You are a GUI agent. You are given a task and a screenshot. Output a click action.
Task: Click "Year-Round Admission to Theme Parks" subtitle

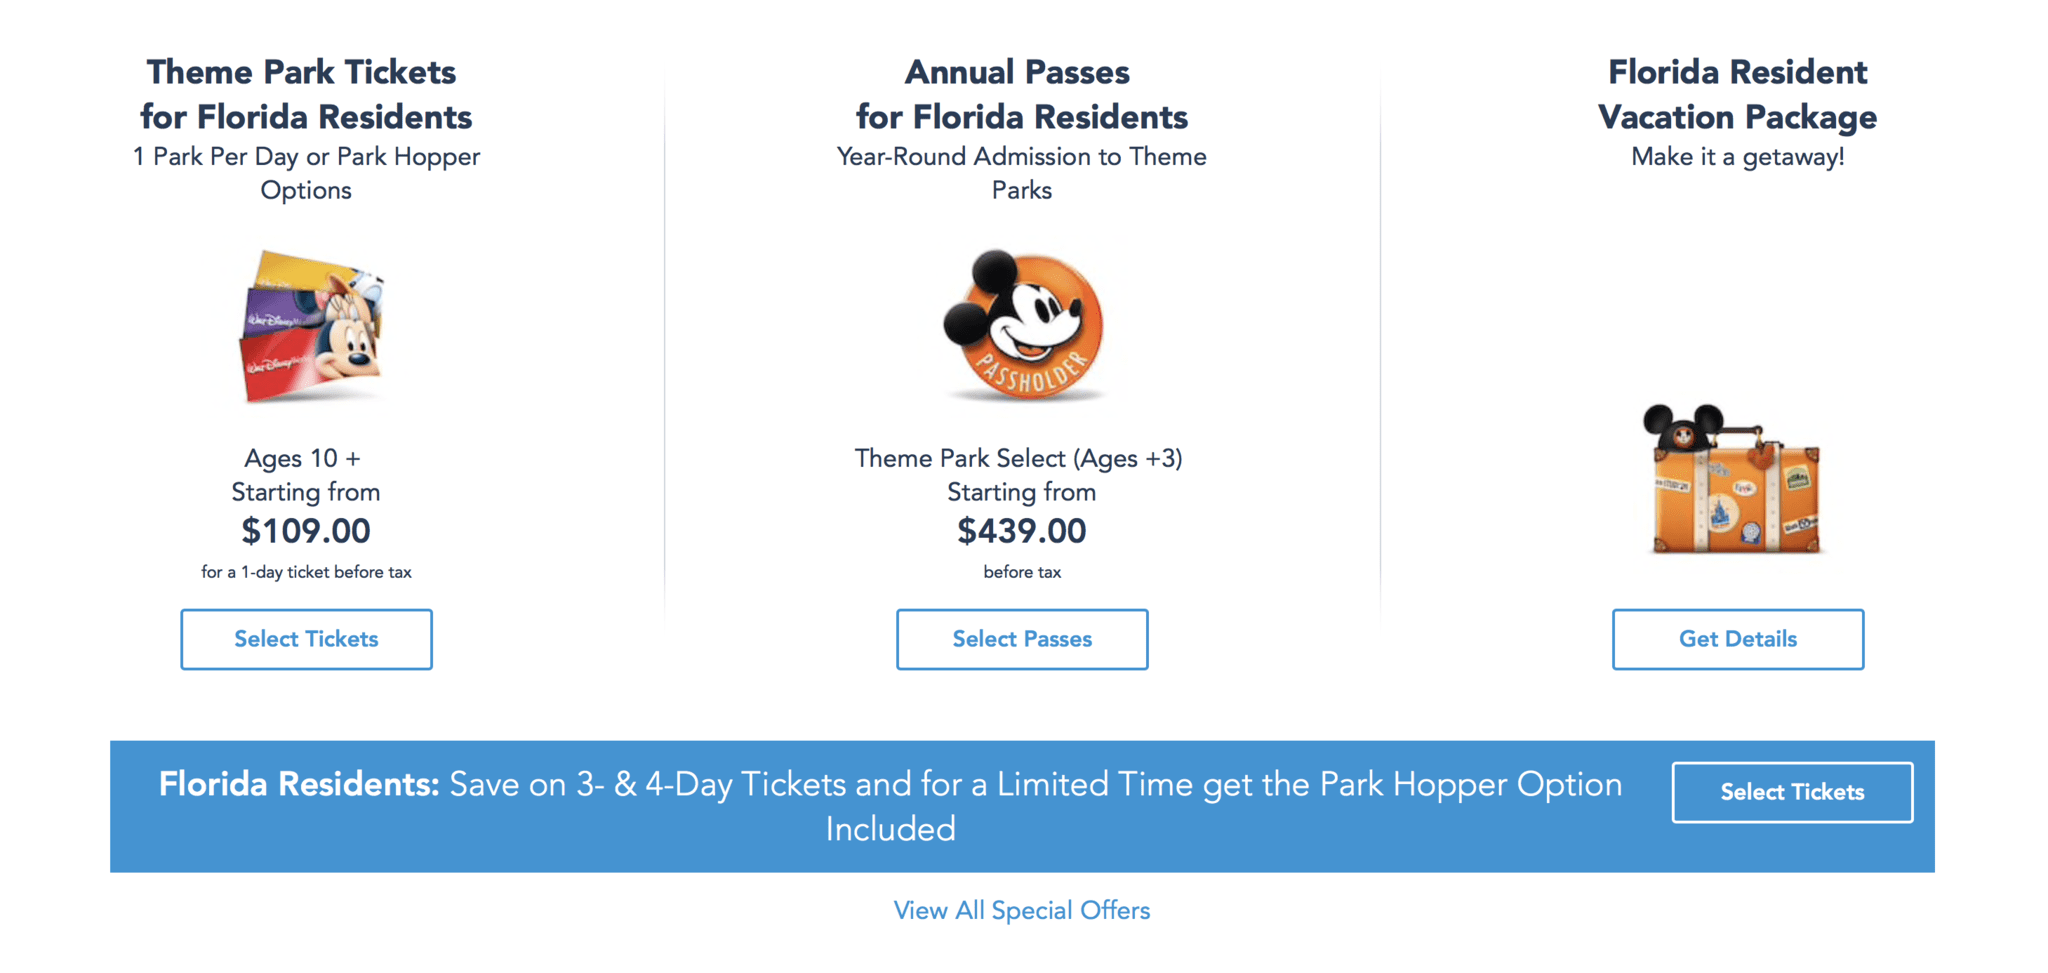click(x=1021, y=173)
